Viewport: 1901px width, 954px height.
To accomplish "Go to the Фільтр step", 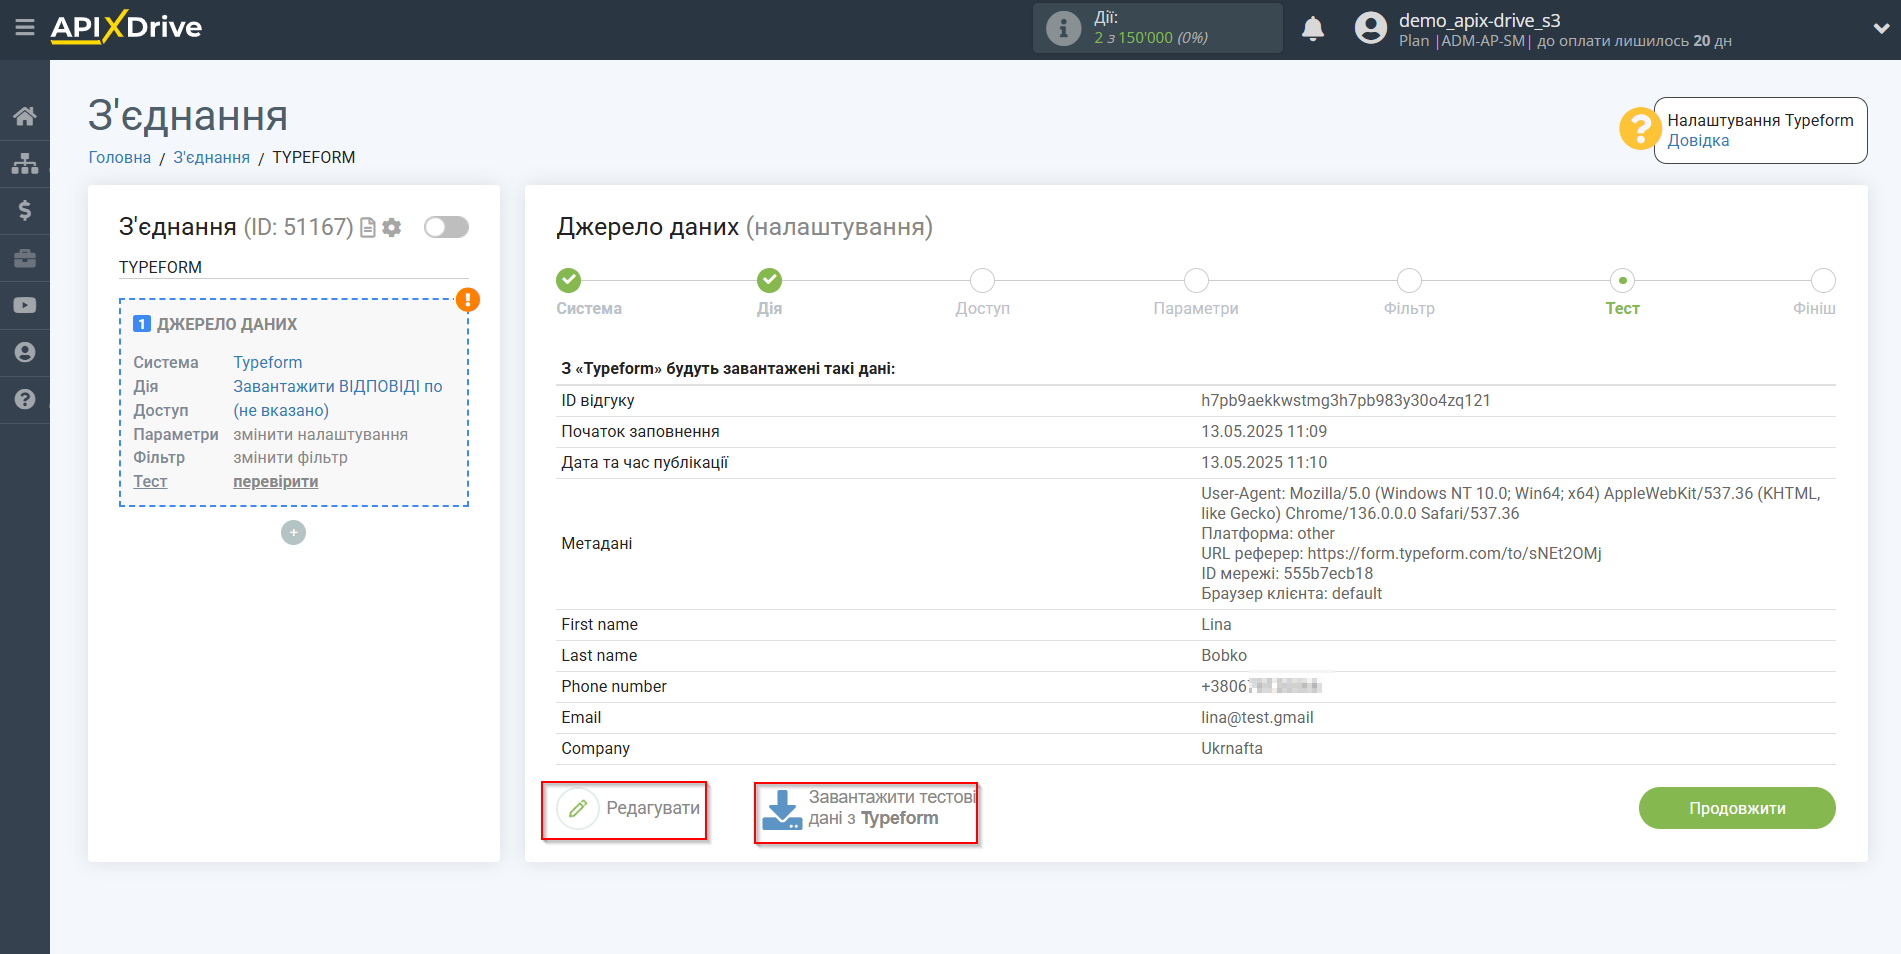I will pos(1409,281).
